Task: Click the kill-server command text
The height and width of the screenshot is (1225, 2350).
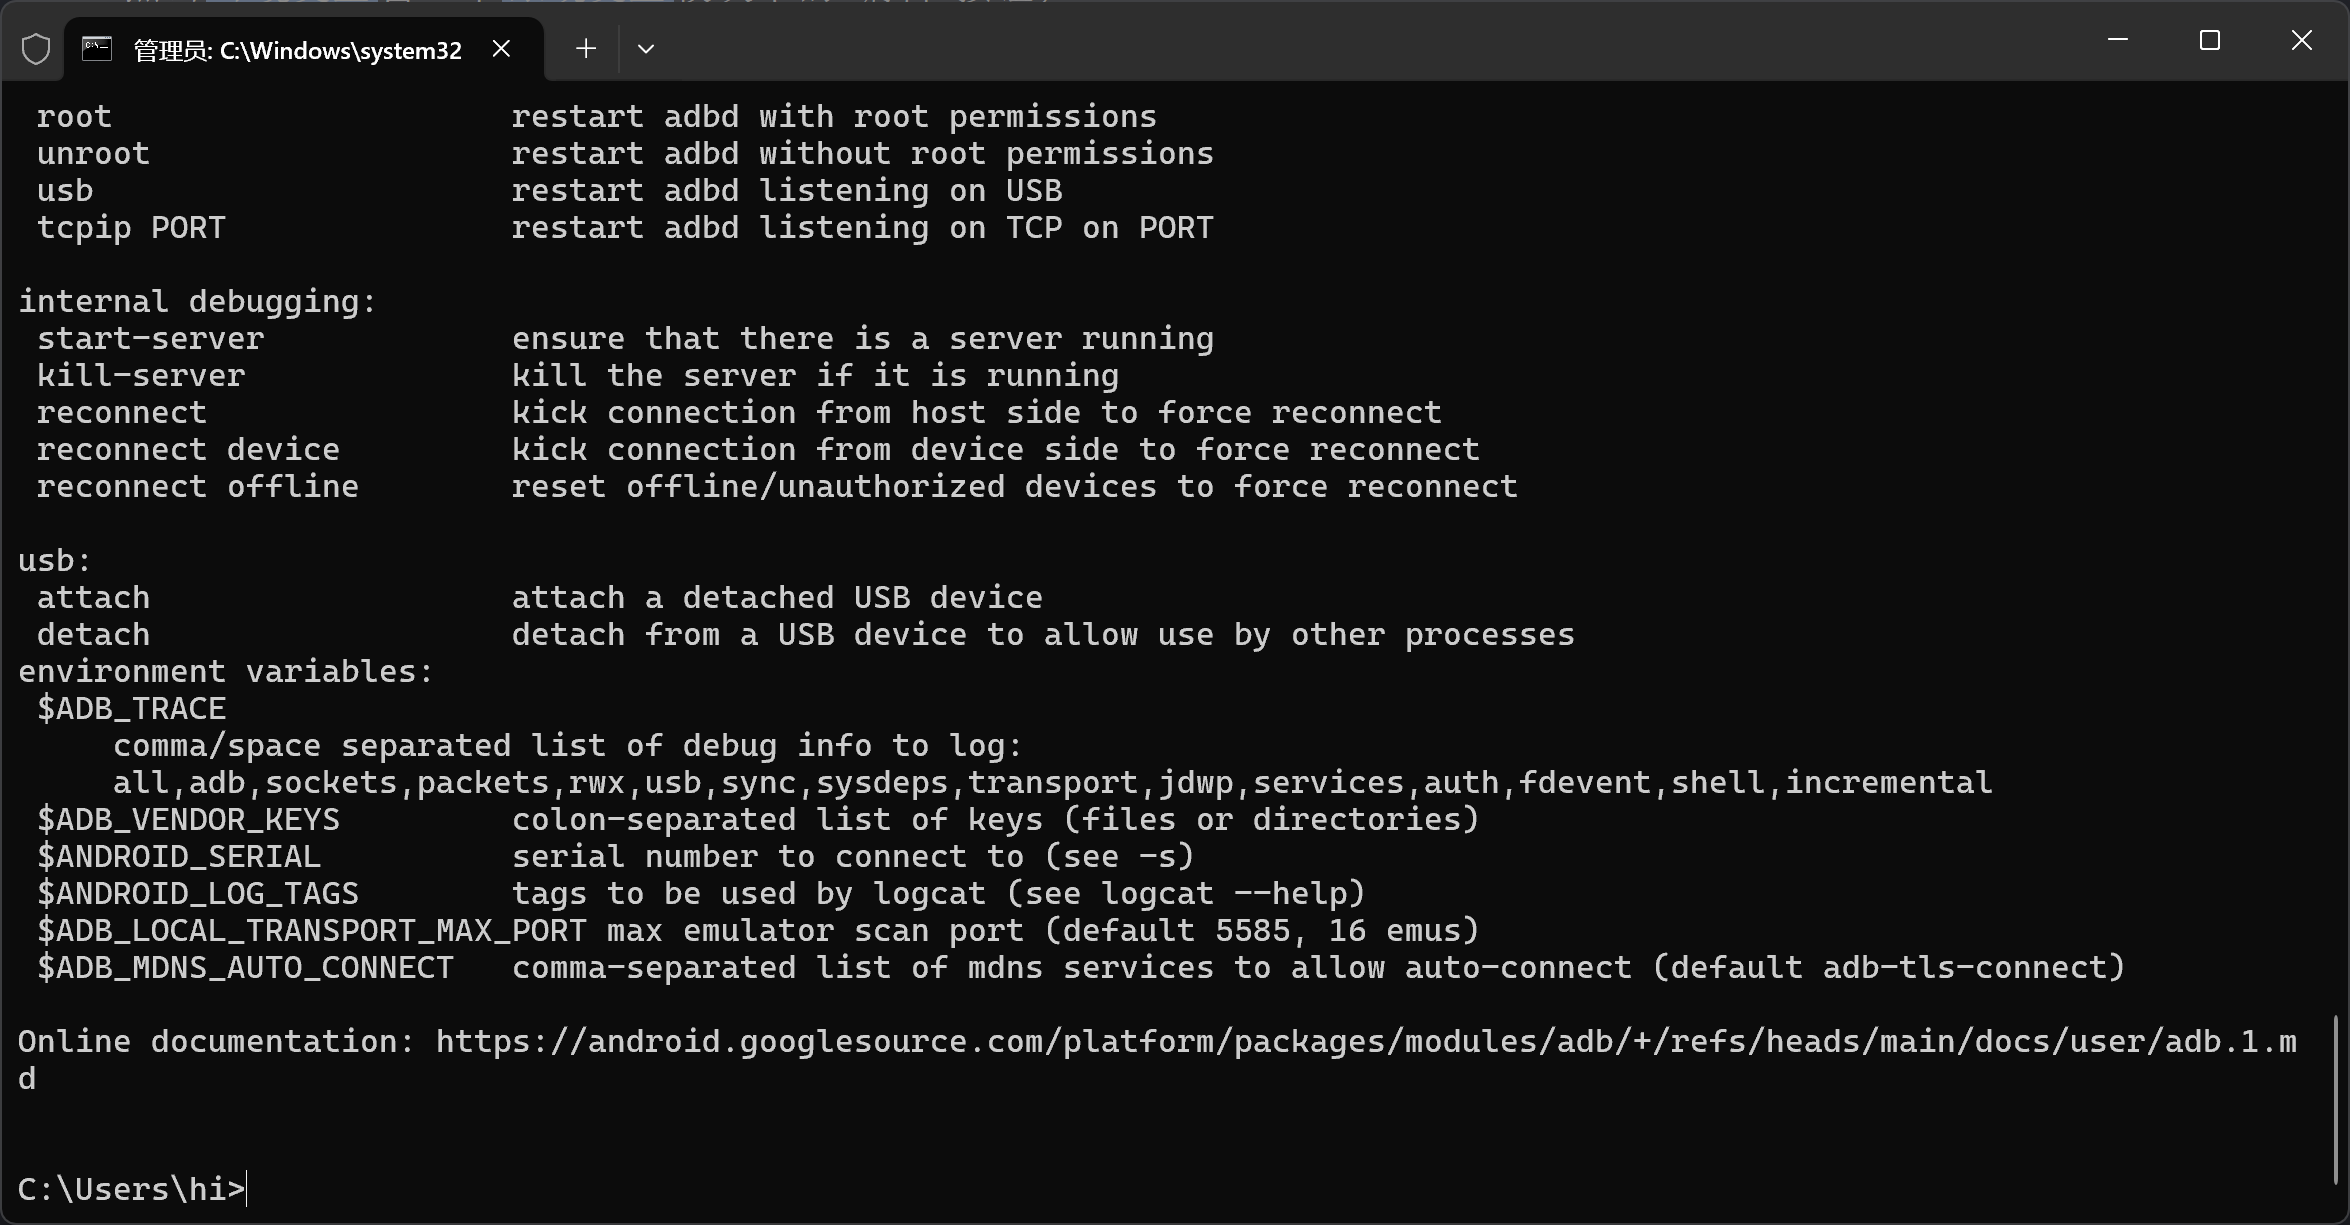Action: pyautogui.click(x=141, y=375)
